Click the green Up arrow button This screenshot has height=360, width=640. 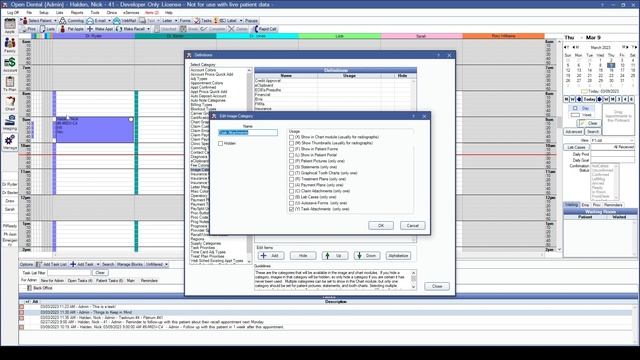point(335,256)
